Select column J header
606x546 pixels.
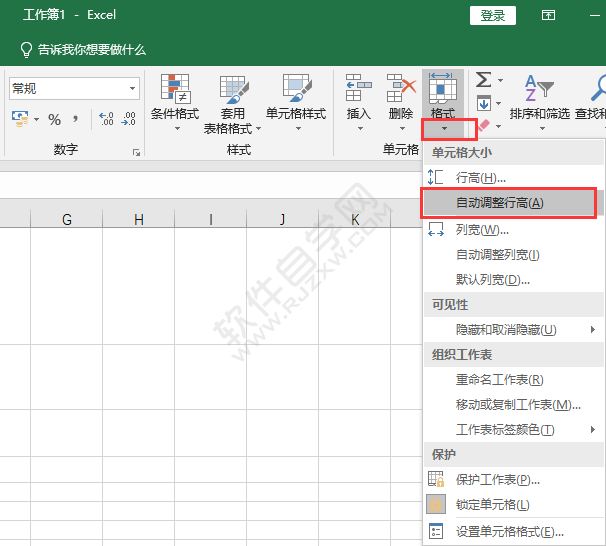click(x=283, y=219)
